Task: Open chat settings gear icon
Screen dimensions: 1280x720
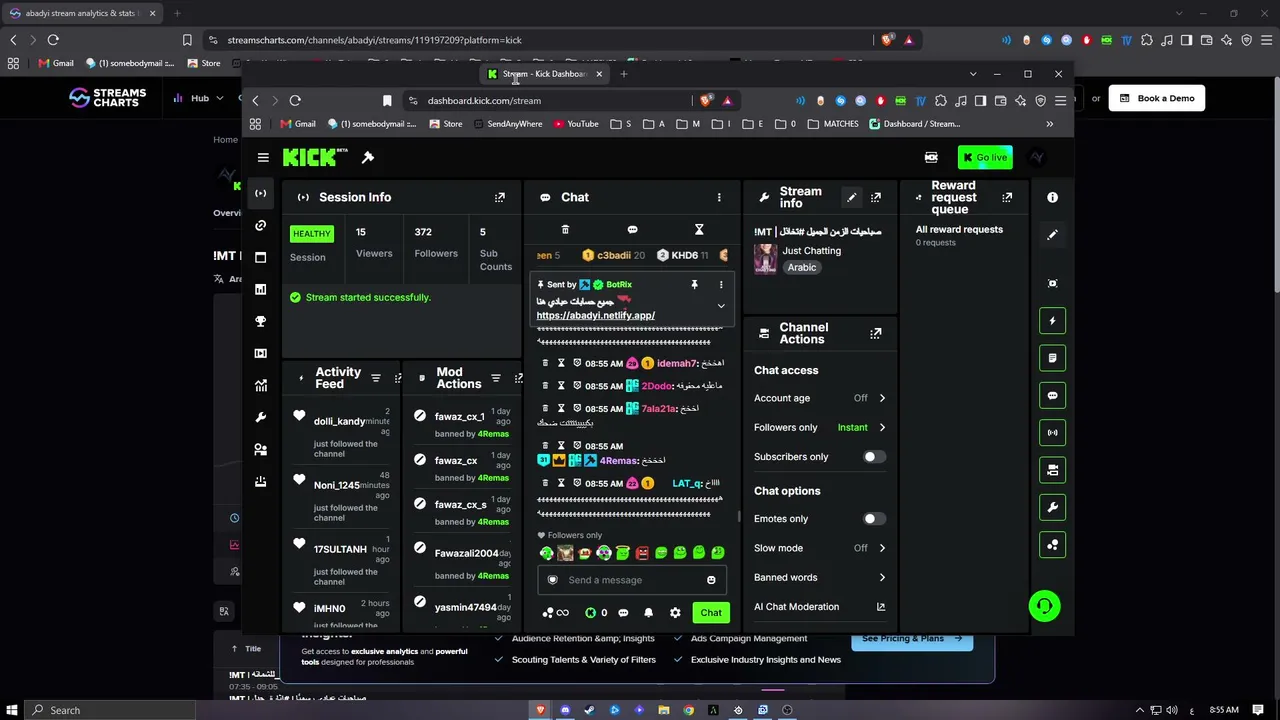Action: tap(675, 613)
